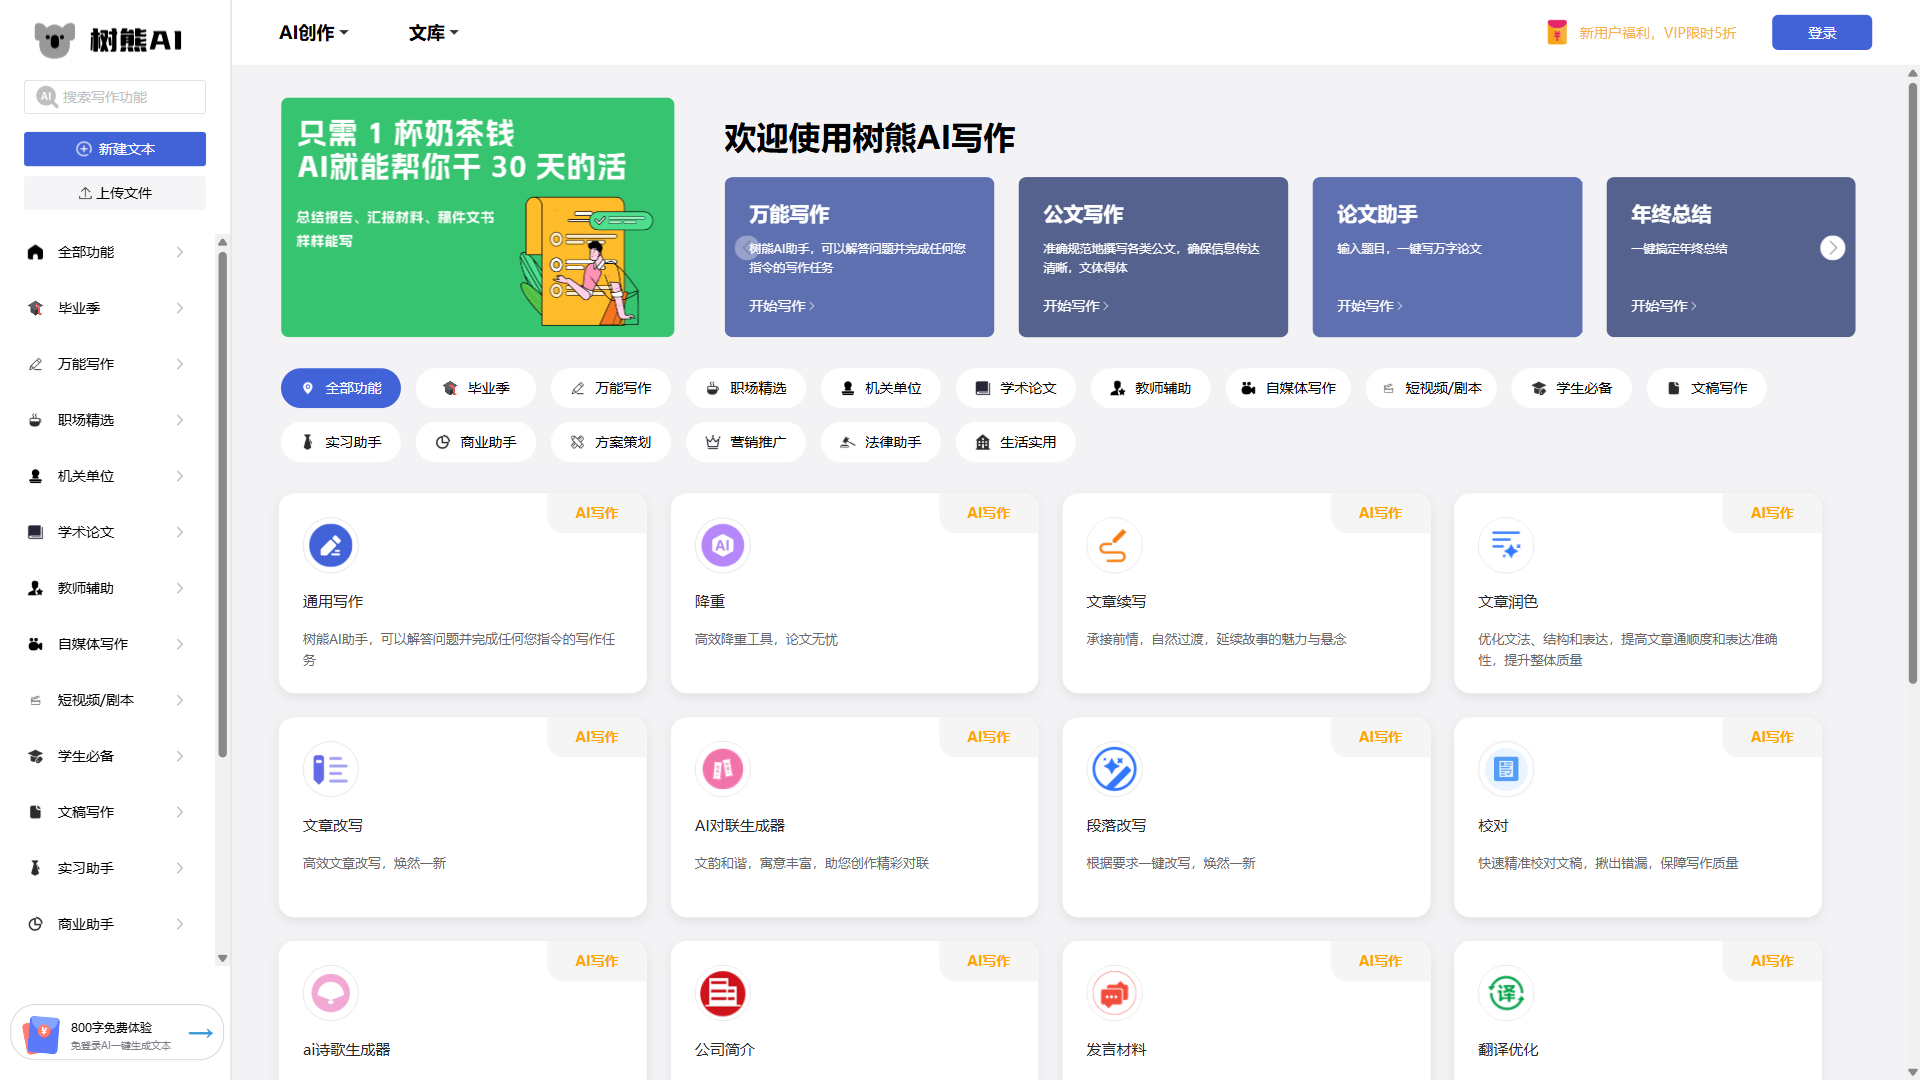
Task: Open the 翻译优化 green translate icon
Action: pyautogui.click(x=1505, y=993)
